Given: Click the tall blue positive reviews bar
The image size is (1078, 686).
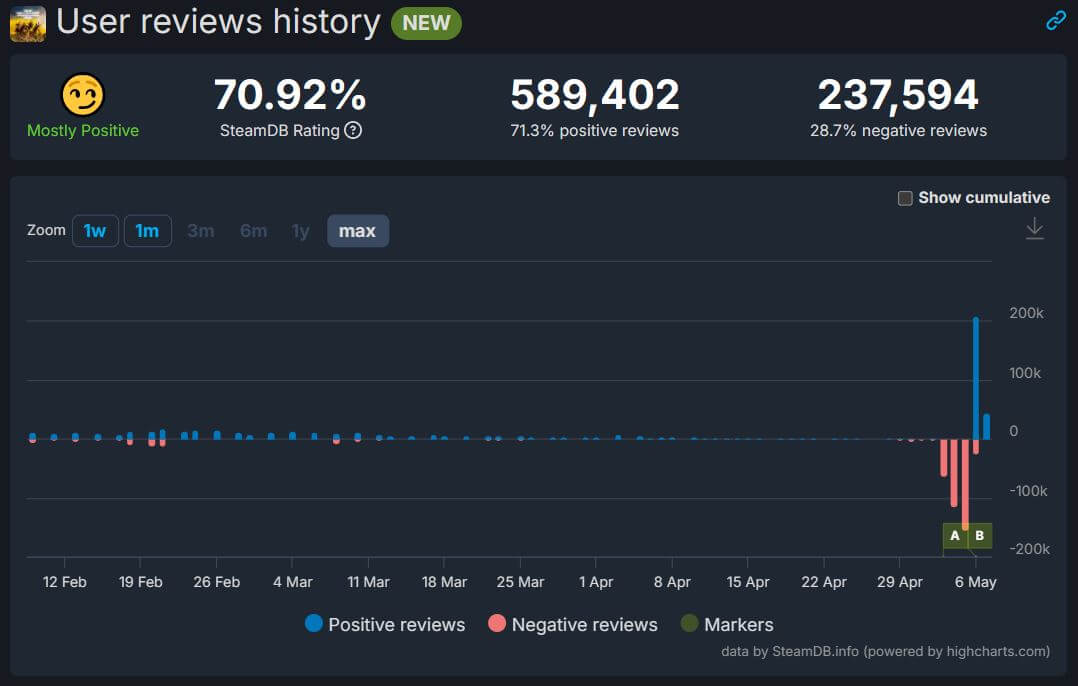Looking at the screenshot, I should [x=976, y=378].
